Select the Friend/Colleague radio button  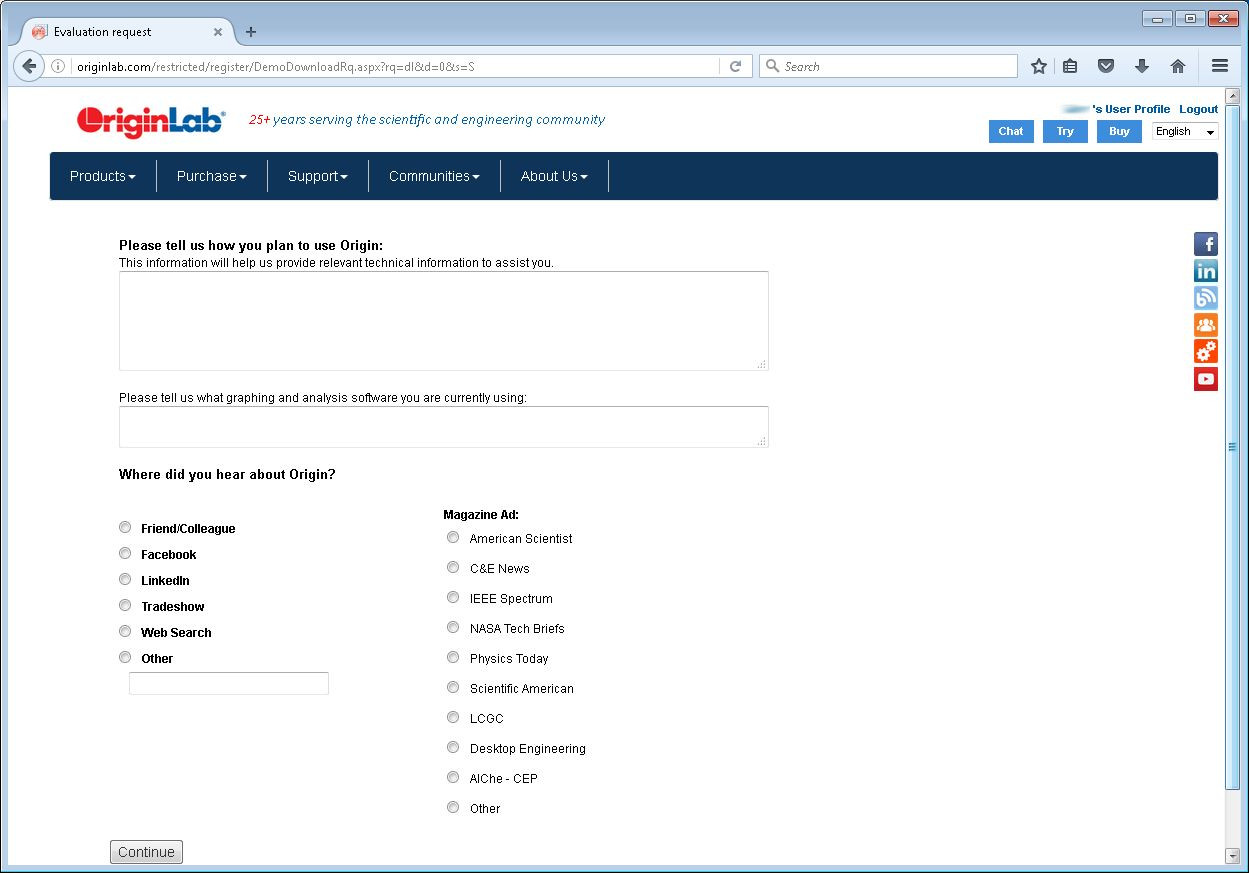click(x=125, y=528)
